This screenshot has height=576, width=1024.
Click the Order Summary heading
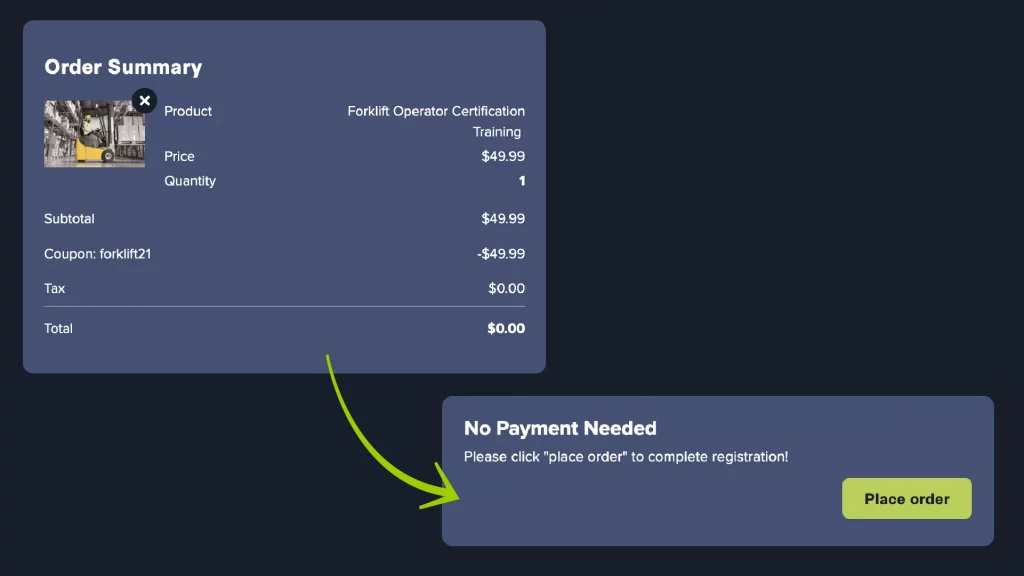click(123, 67)
